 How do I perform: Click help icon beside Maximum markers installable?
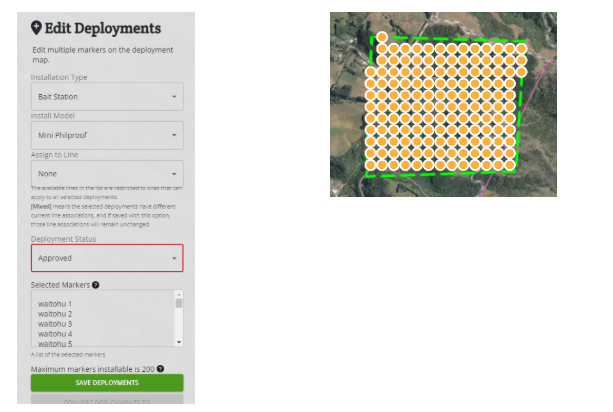pyautogui.click(x=161, y=369)
